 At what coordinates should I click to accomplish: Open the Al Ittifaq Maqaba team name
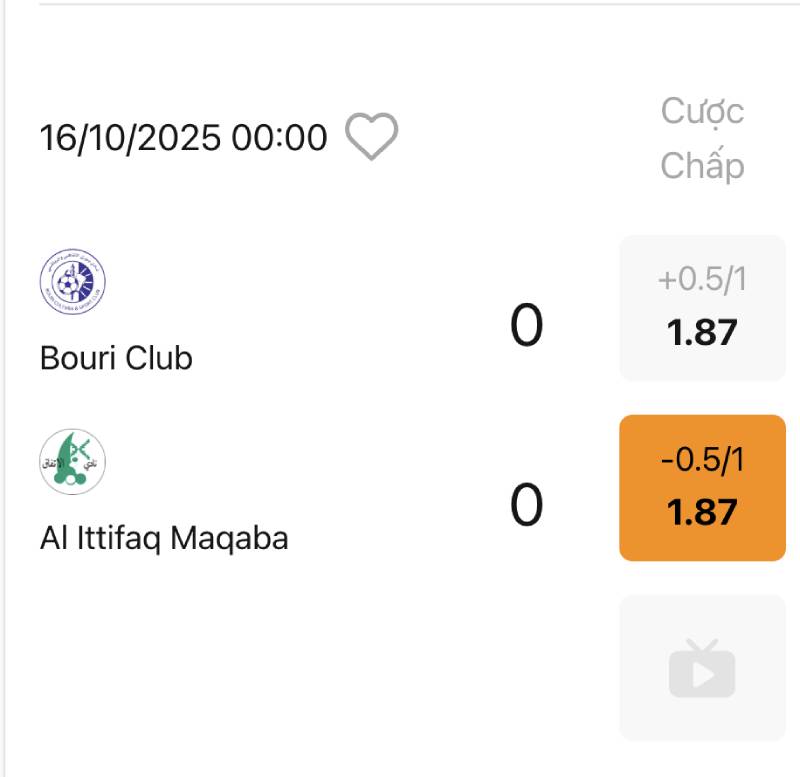[x=164, y=538]
